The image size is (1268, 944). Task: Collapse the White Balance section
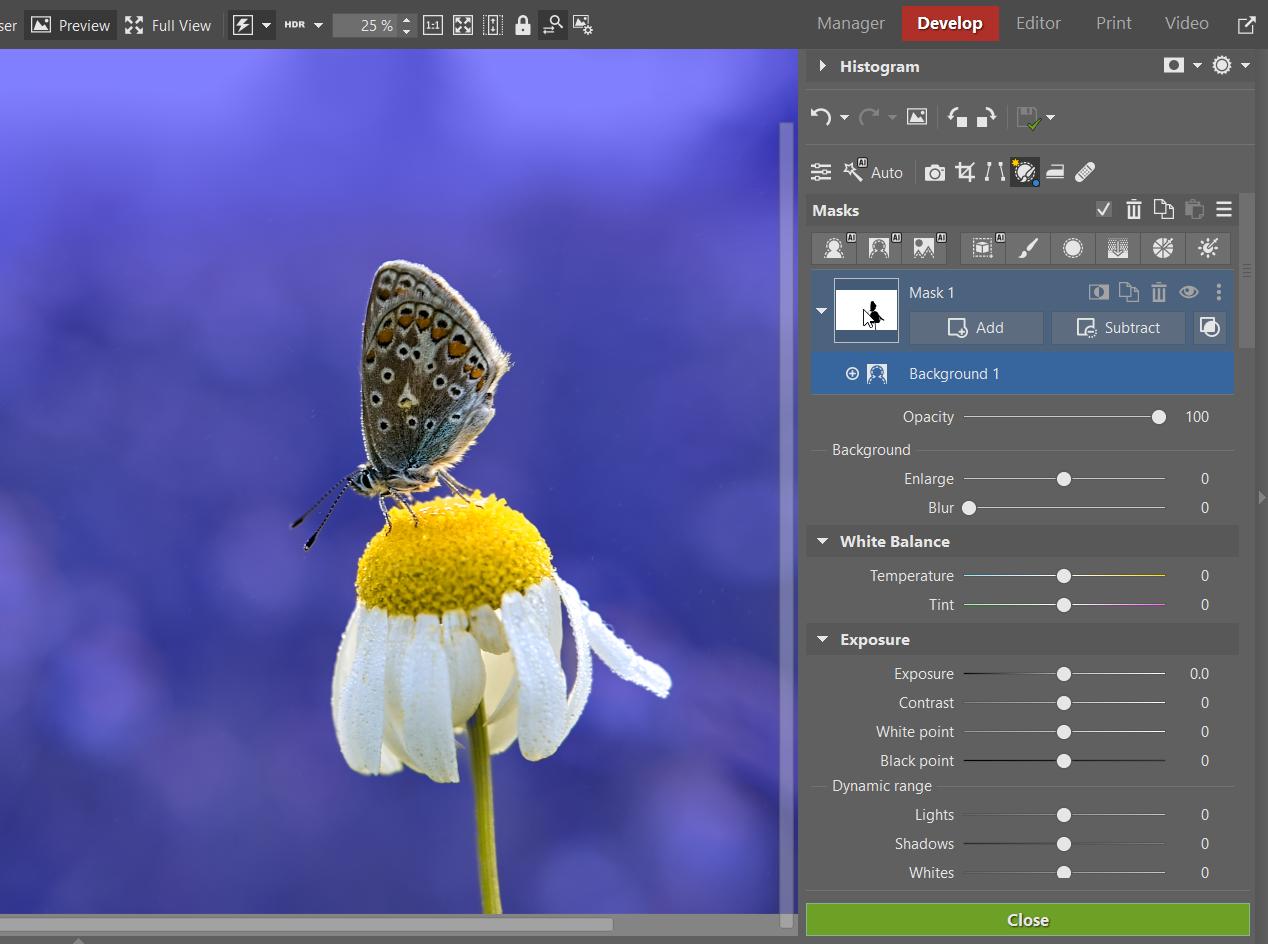tap(822, 541)
